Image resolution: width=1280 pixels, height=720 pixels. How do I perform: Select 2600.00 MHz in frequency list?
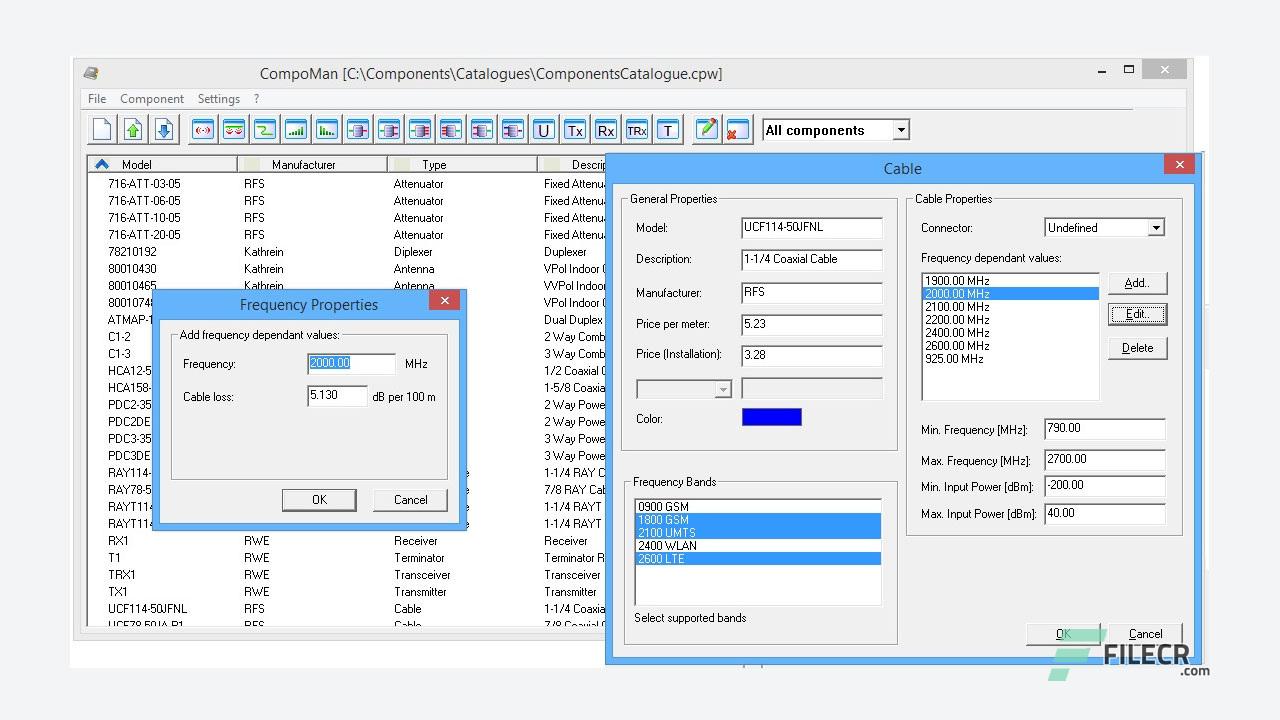click(1010, 346)
